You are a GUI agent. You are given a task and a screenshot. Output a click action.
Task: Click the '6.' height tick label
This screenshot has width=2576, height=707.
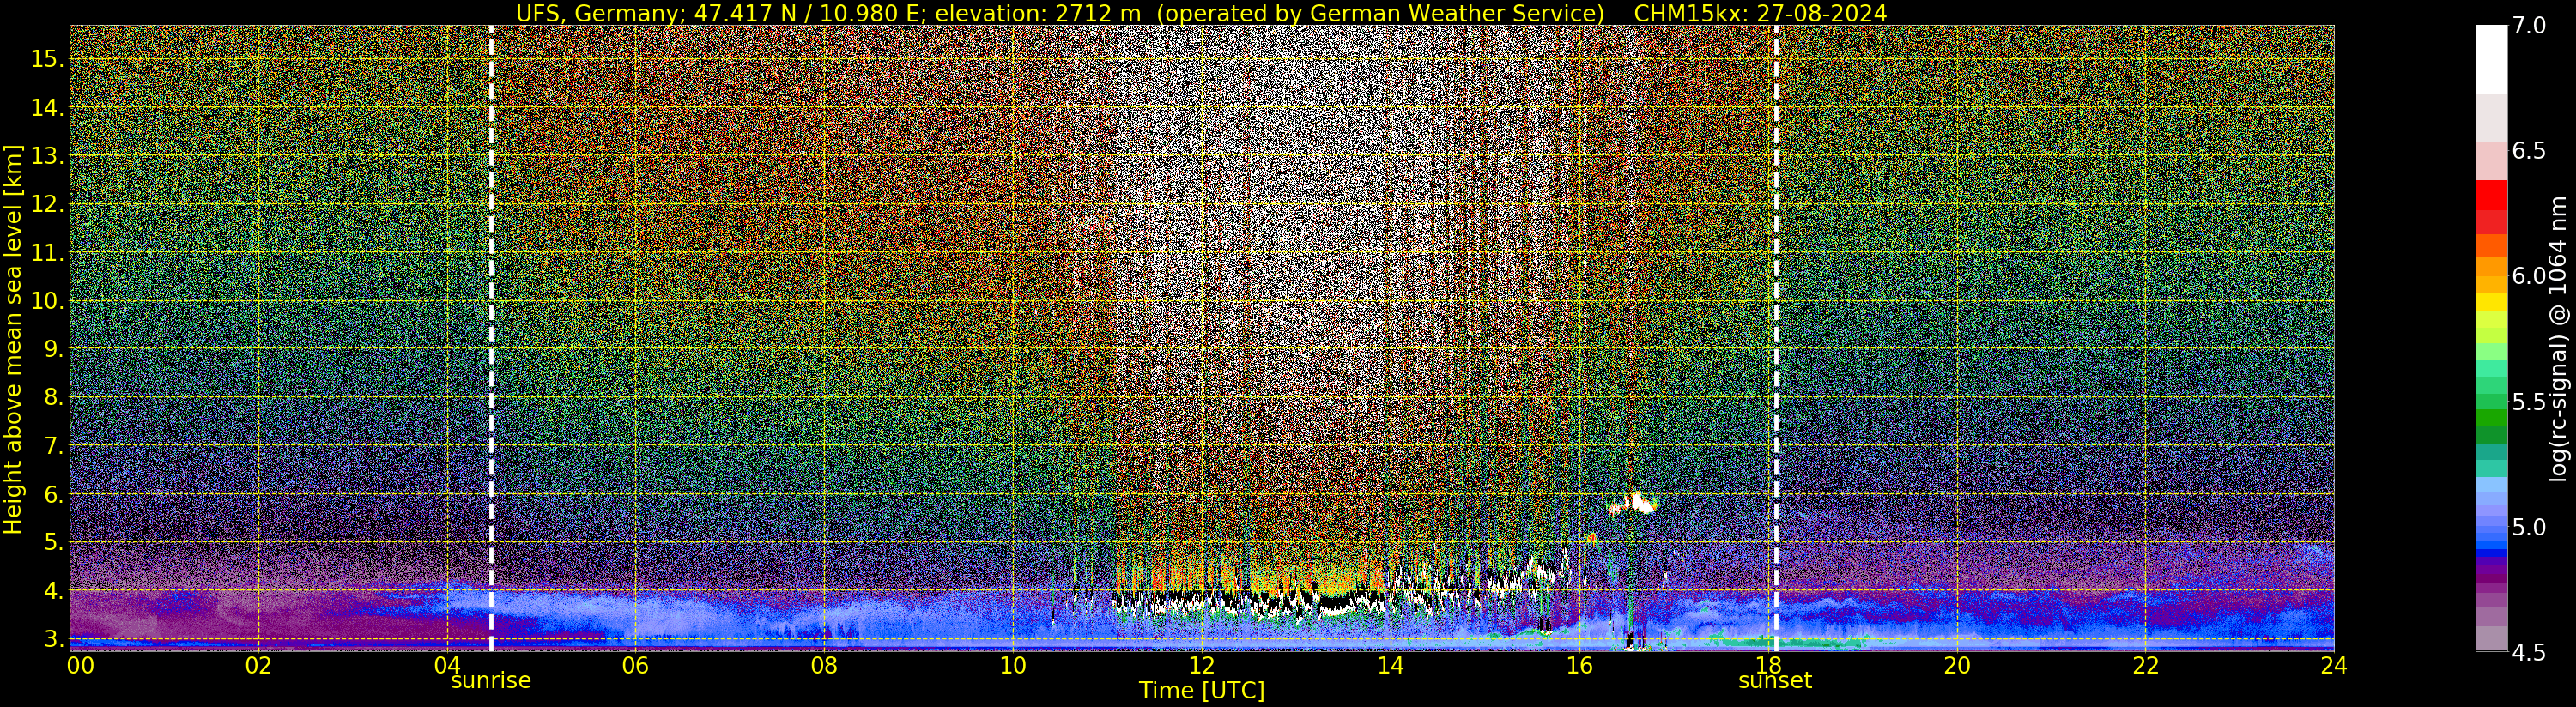(53, 494)
